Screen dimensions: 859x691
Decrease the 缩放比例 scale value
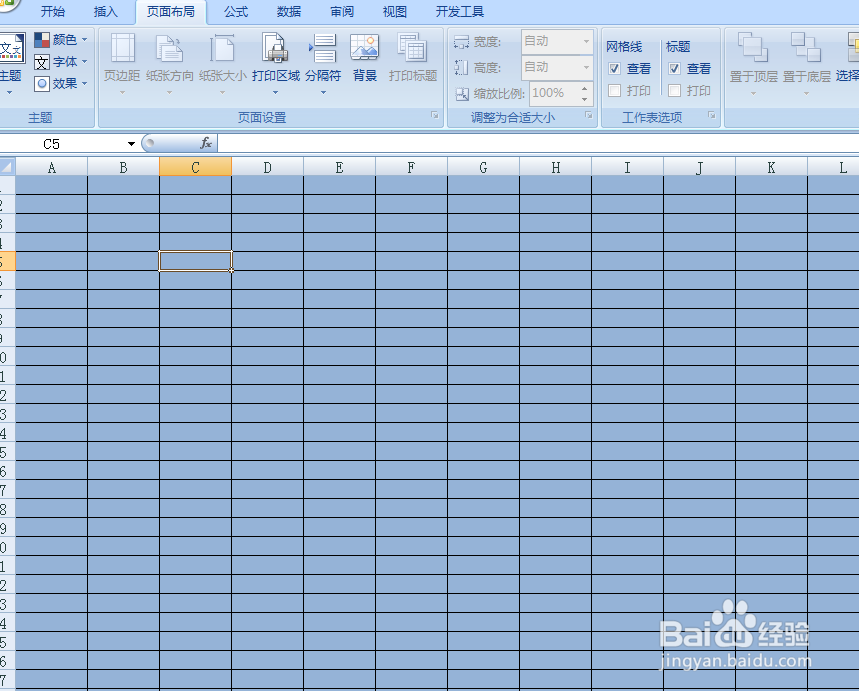585,99
